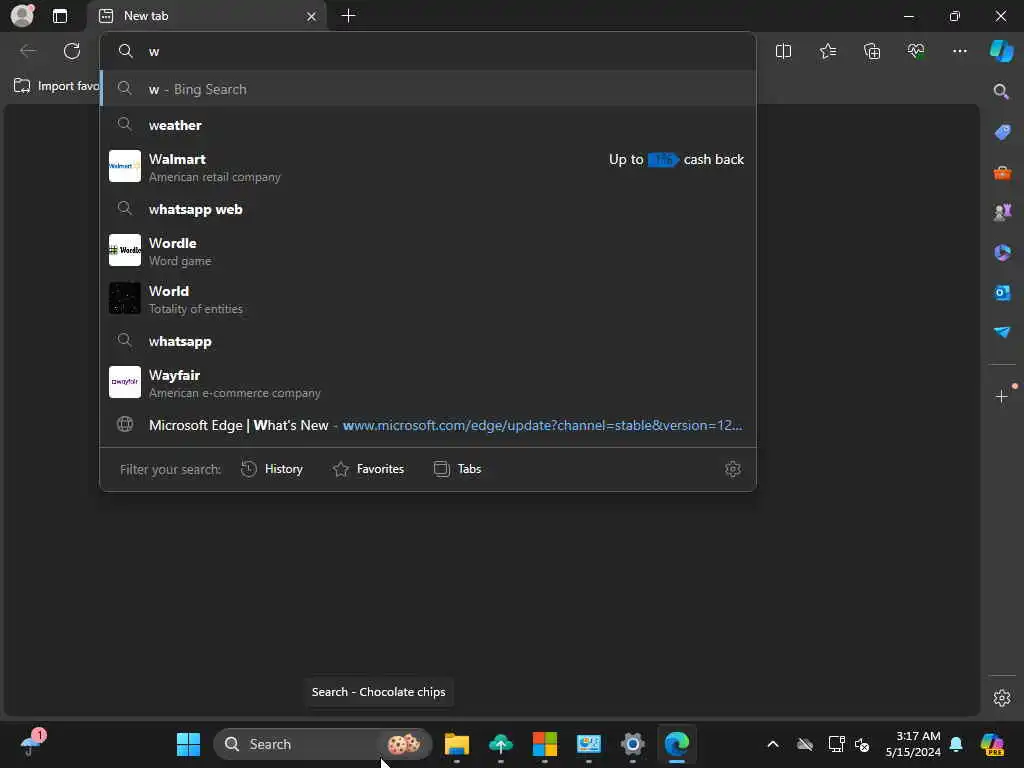The image size is (1024, 768).
Task: Select 'whatsapp web' suggestion
Action: coord(428,209)
